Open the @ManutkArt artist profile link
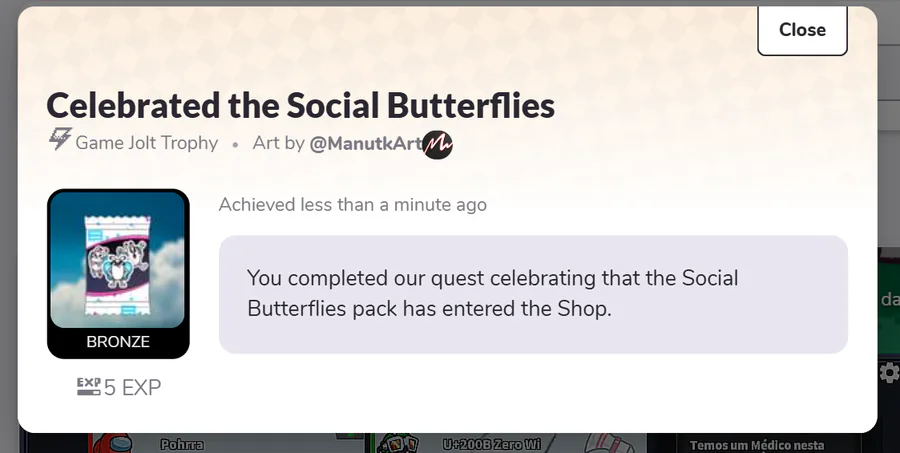 coord(365,143)
